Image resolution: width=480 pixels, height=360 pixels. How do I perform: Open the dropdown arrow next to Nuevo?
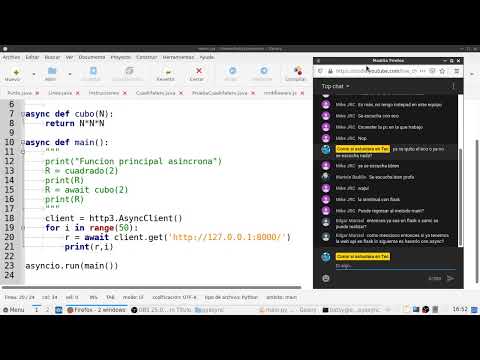(x=34, y=74)
